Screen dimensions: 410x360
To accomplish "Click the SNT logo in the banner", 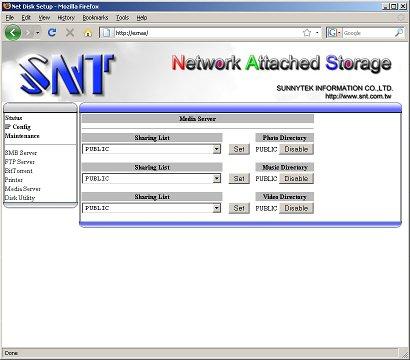I will 66,74.
